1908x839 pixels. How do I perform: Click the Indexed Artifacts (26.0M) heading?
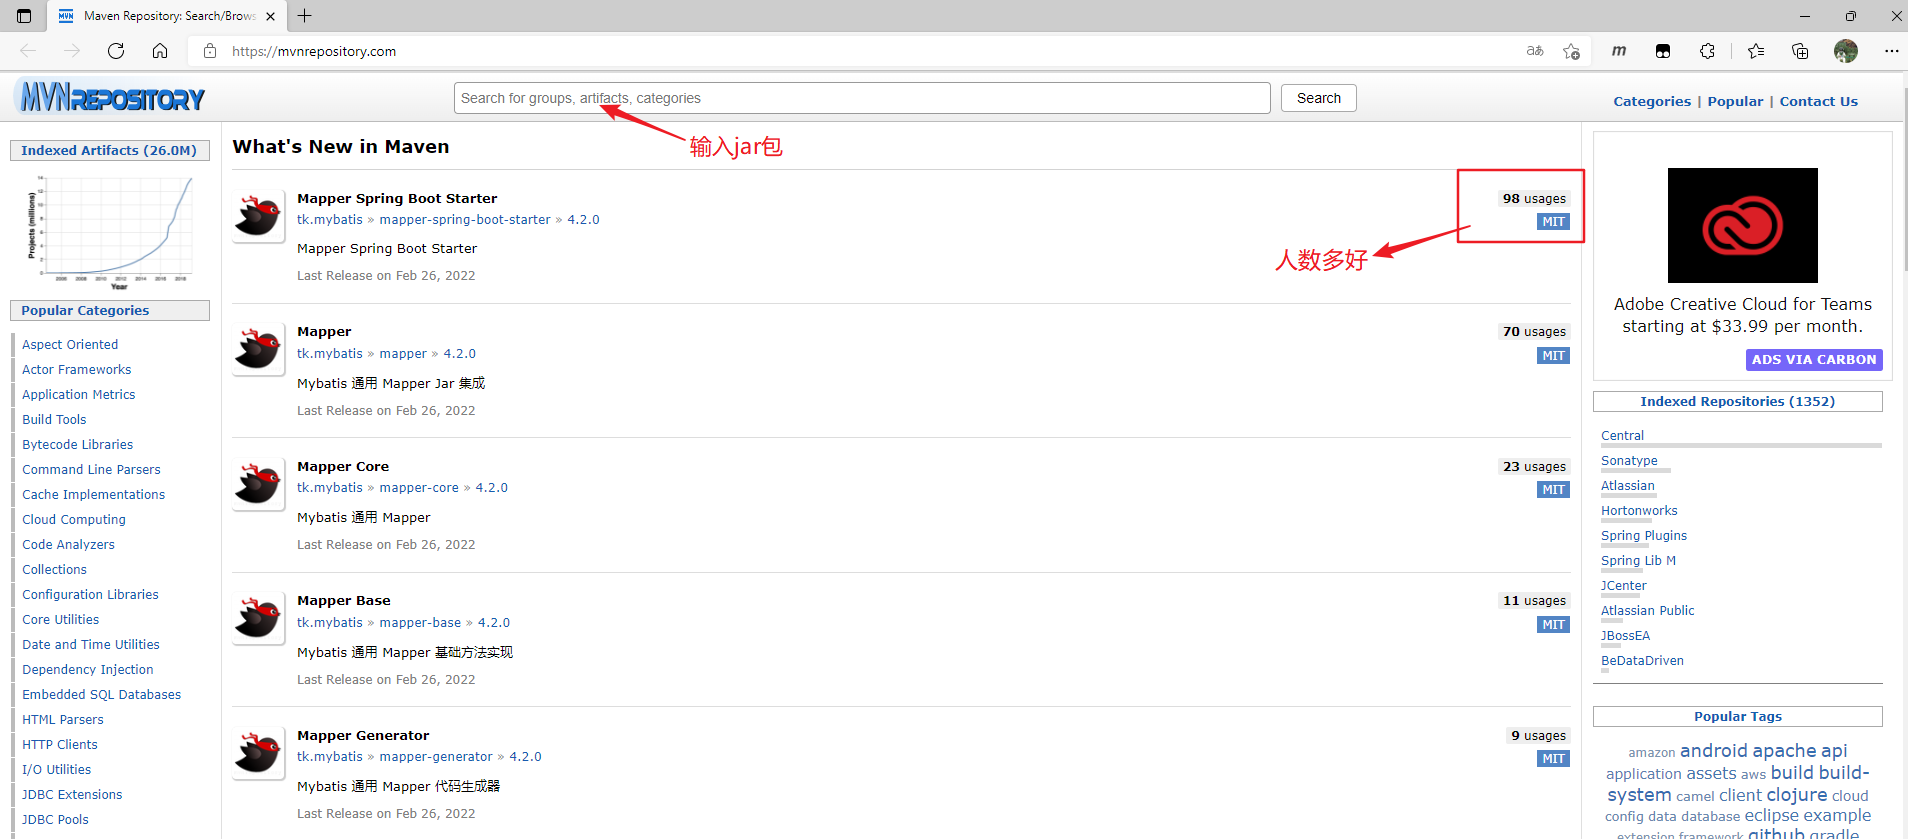click(109, 150)
